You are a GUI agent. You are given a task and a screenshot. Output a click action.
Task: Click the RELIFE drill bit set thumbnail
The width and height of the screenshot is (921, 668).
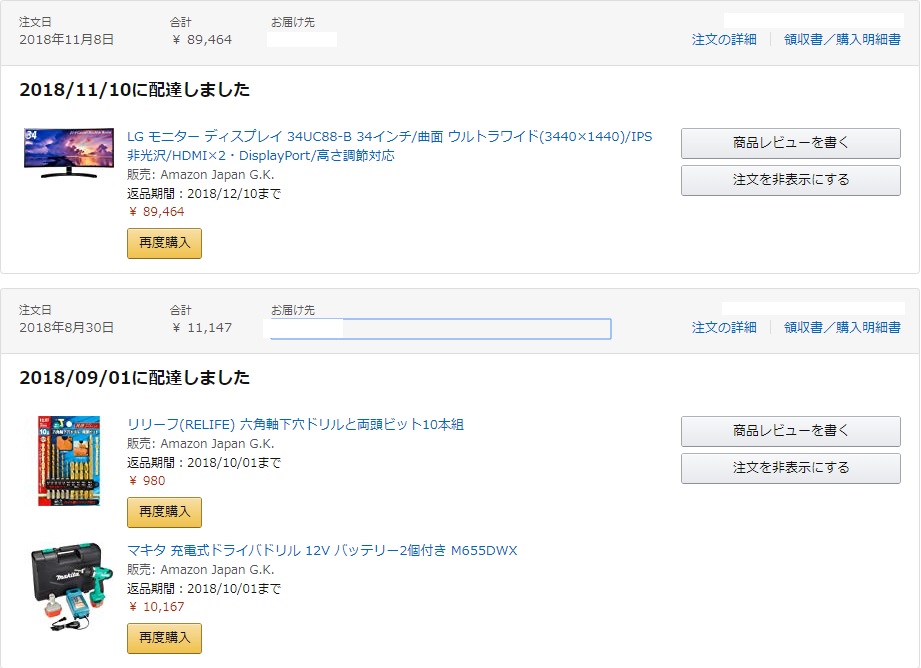(x=69, y=461)
